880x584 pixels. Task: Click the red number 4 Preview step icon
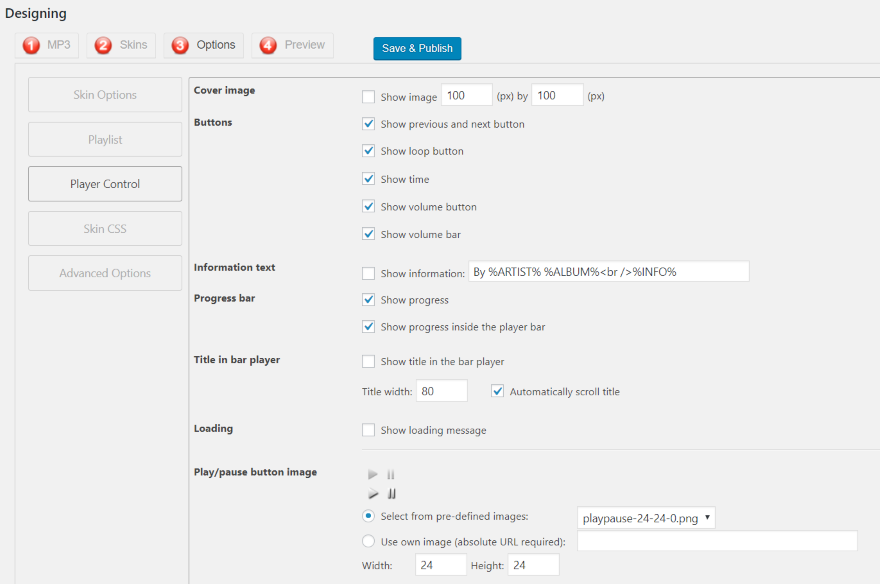point(268,45)
